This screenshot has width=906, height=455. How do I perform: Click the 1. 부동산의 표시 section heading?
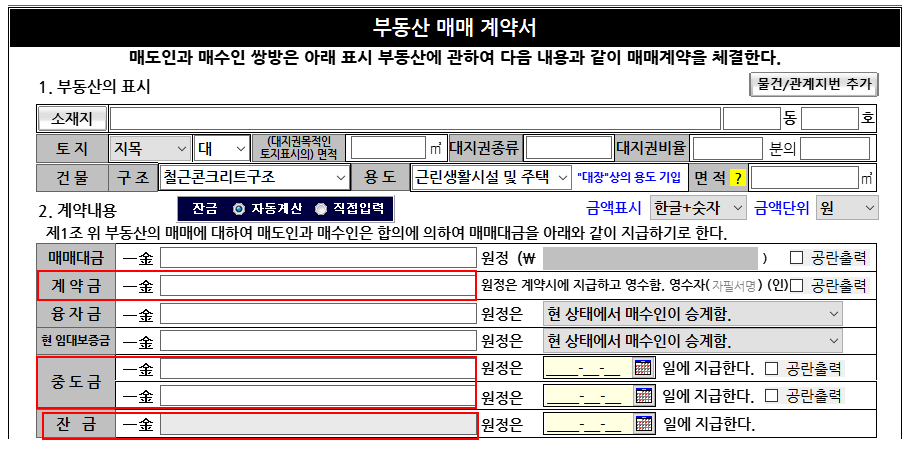click(94, 87)
